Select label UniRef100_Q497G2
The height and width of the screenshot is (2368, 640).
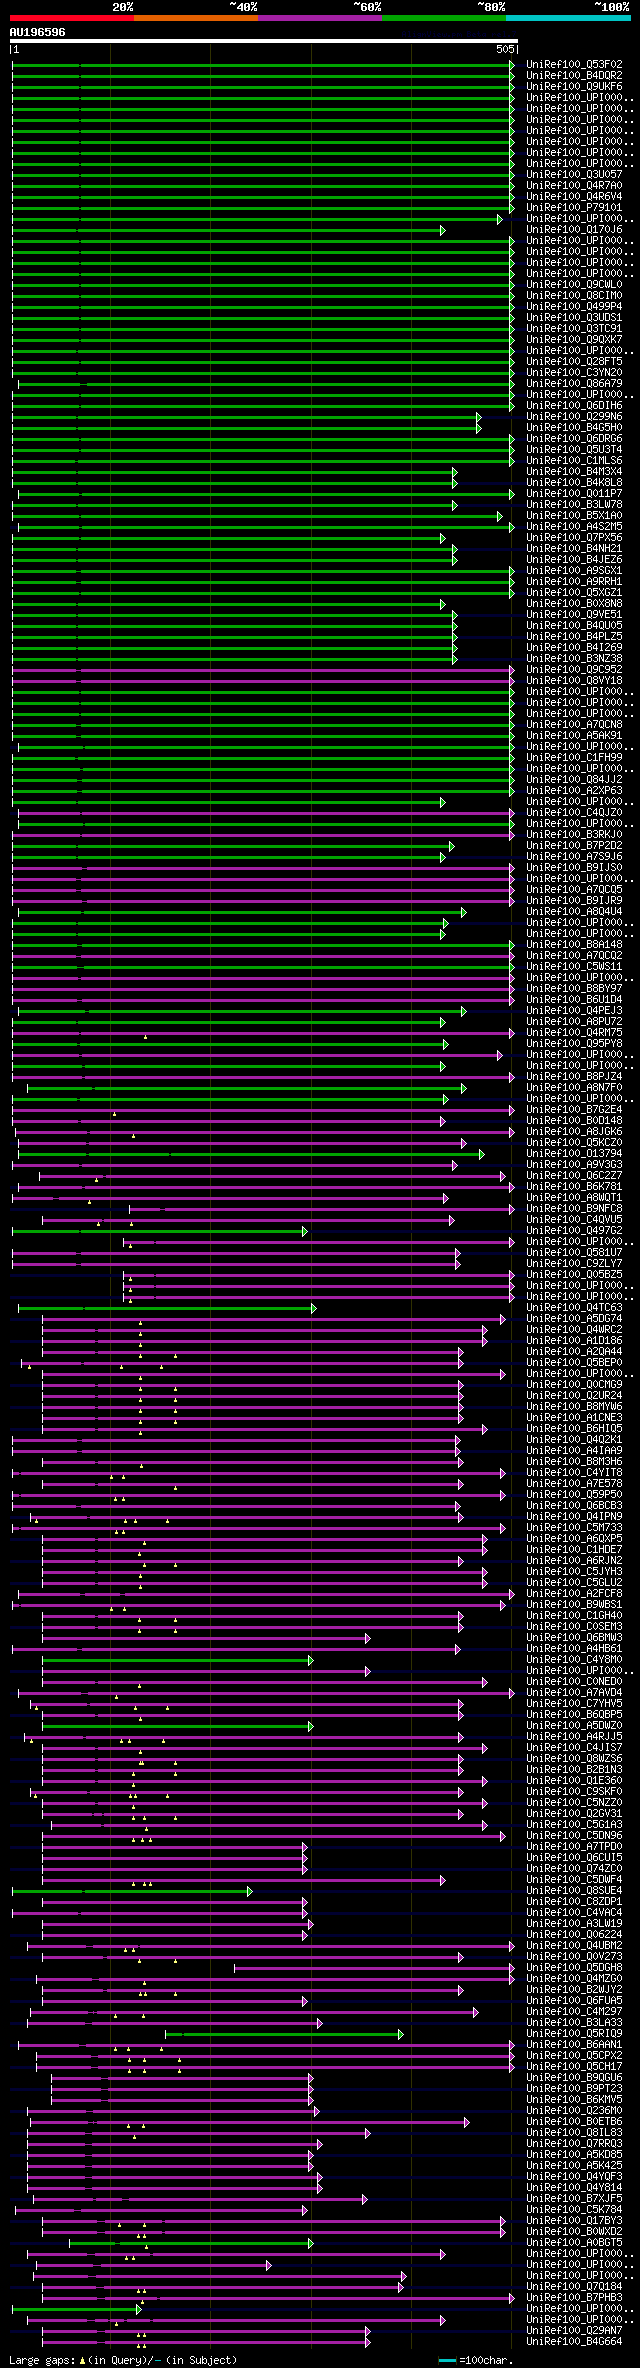coord(574,1231)
